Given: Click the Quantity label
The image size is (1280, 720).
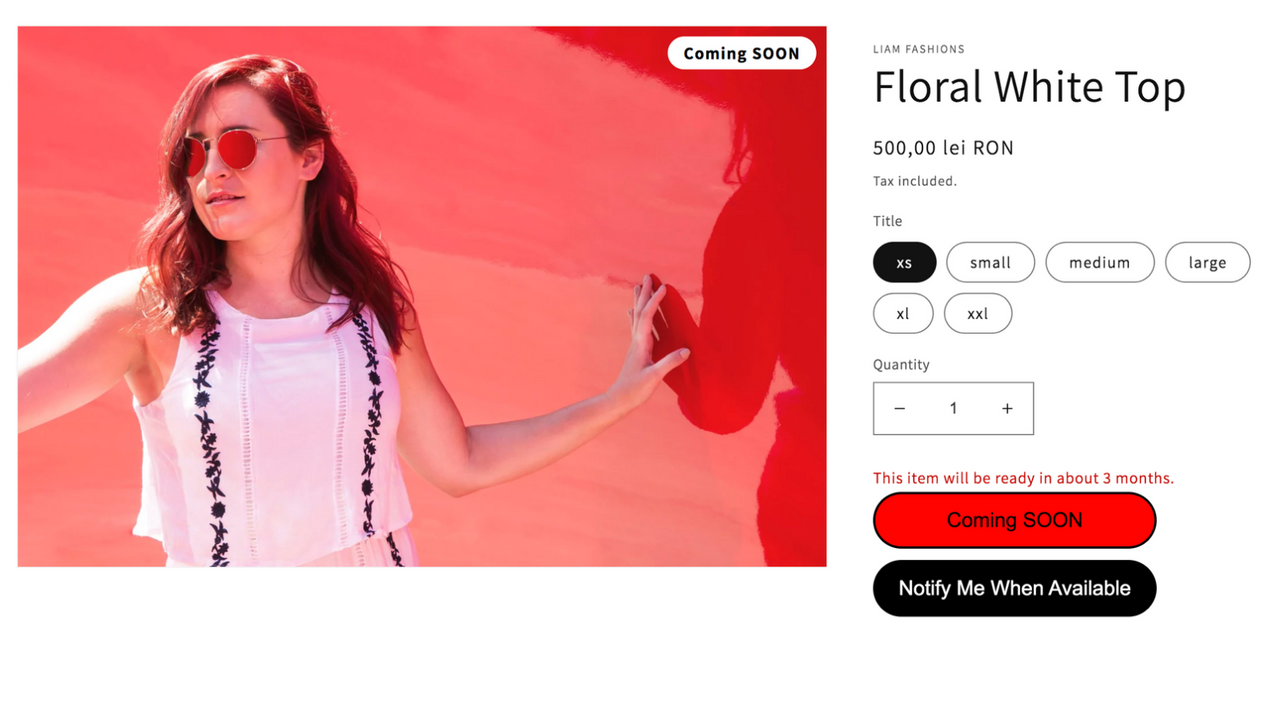Looking at the screenshot, I should pyautogui.click(x=901, y=364).
